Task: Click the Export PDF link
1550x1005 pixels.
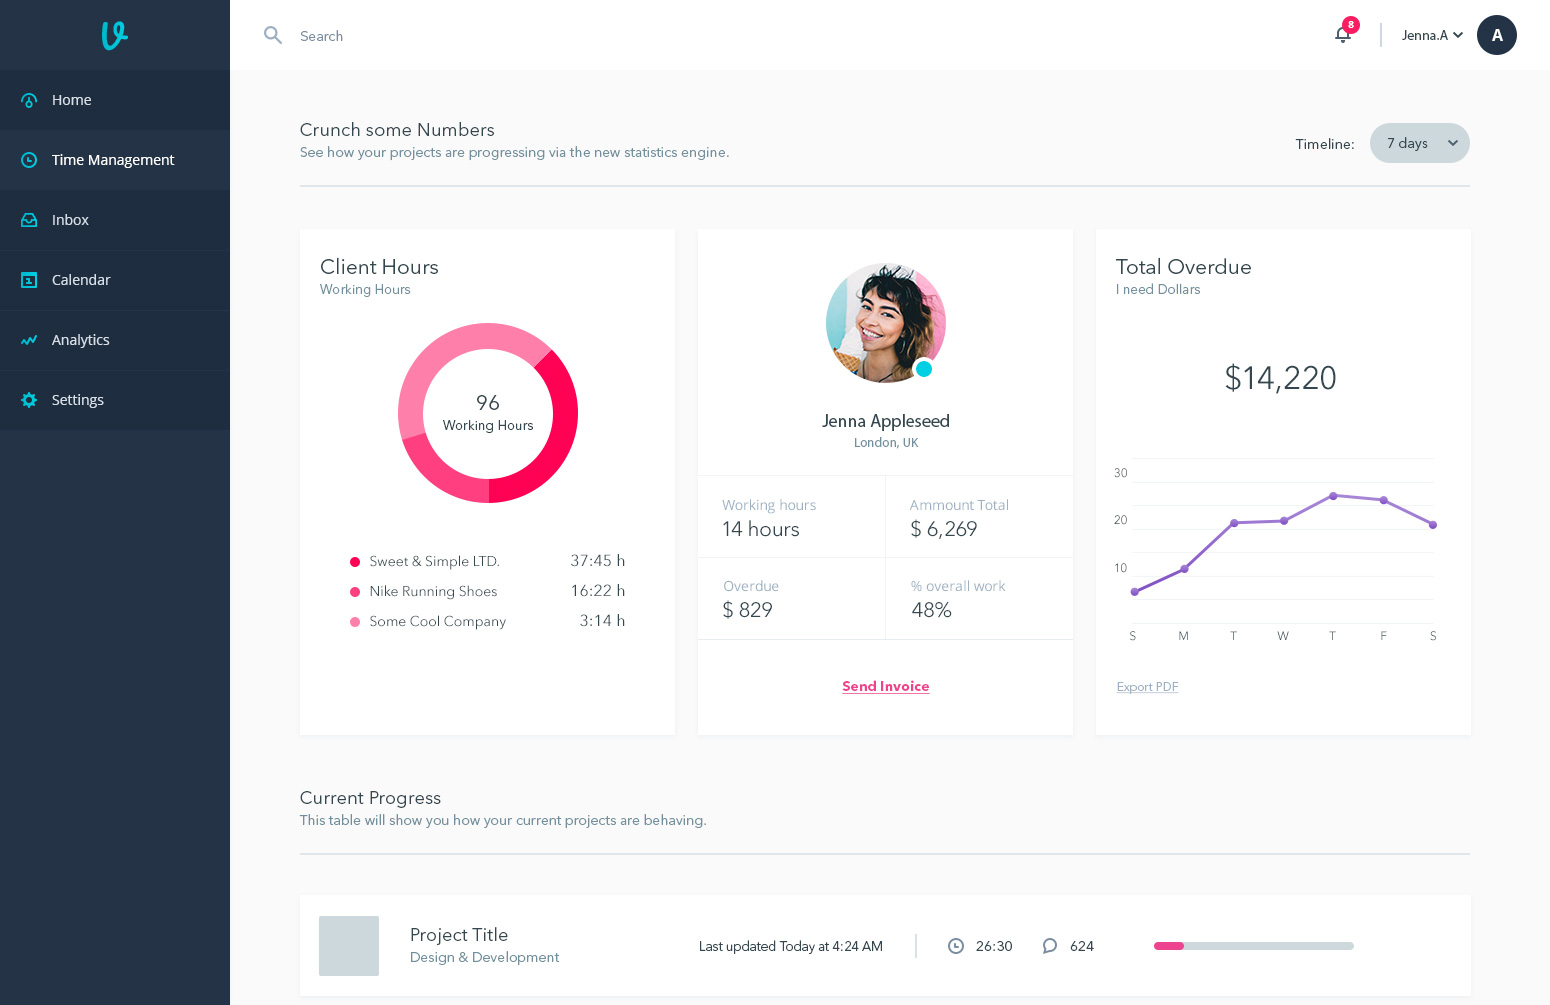Action: tap(1147, 687)
